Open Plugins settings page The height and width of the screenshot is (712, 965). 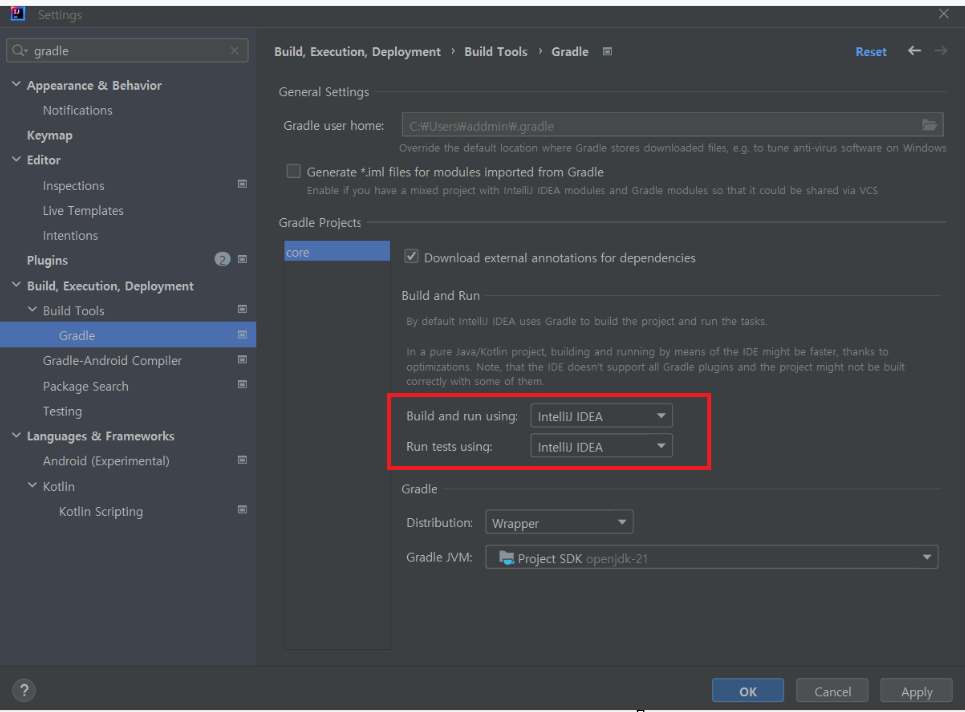pos(47,260)
